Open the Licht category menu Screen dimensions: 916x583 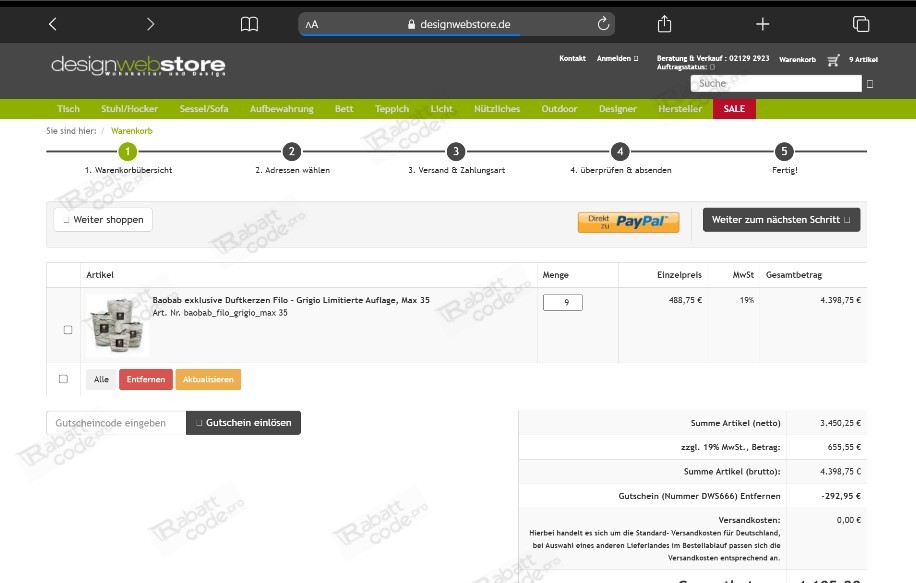(442, 109)
